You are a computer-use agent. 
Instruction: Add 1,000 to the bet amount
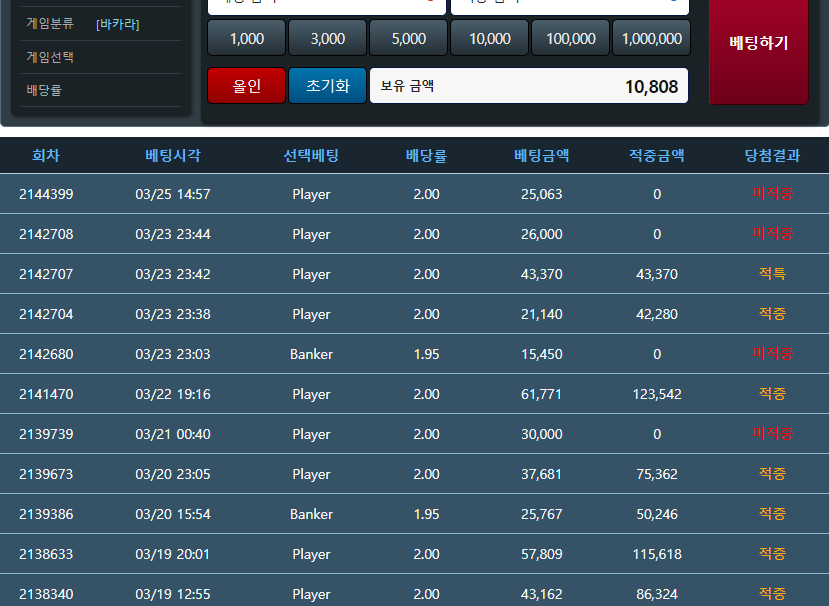(246, 38)
